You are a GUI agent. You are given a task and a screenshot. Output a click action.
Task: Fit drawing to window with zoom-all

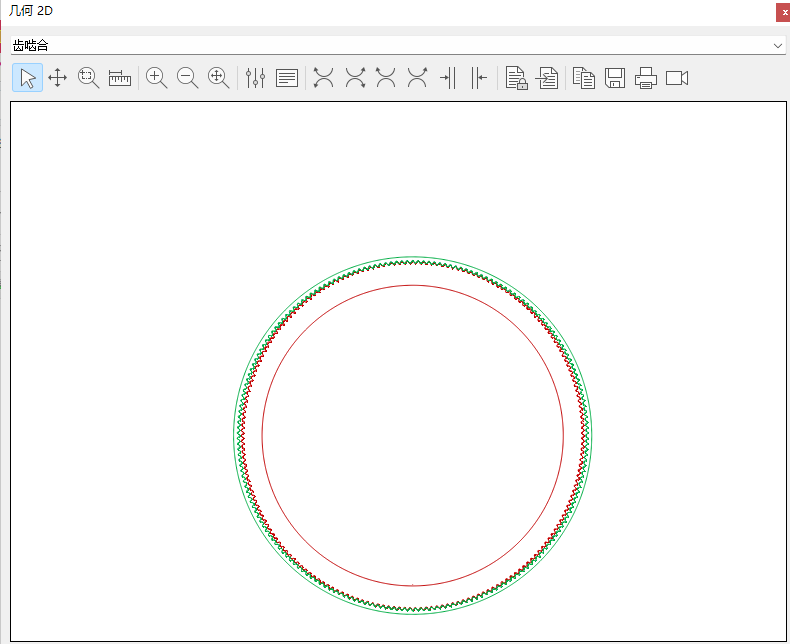(218, 78)
